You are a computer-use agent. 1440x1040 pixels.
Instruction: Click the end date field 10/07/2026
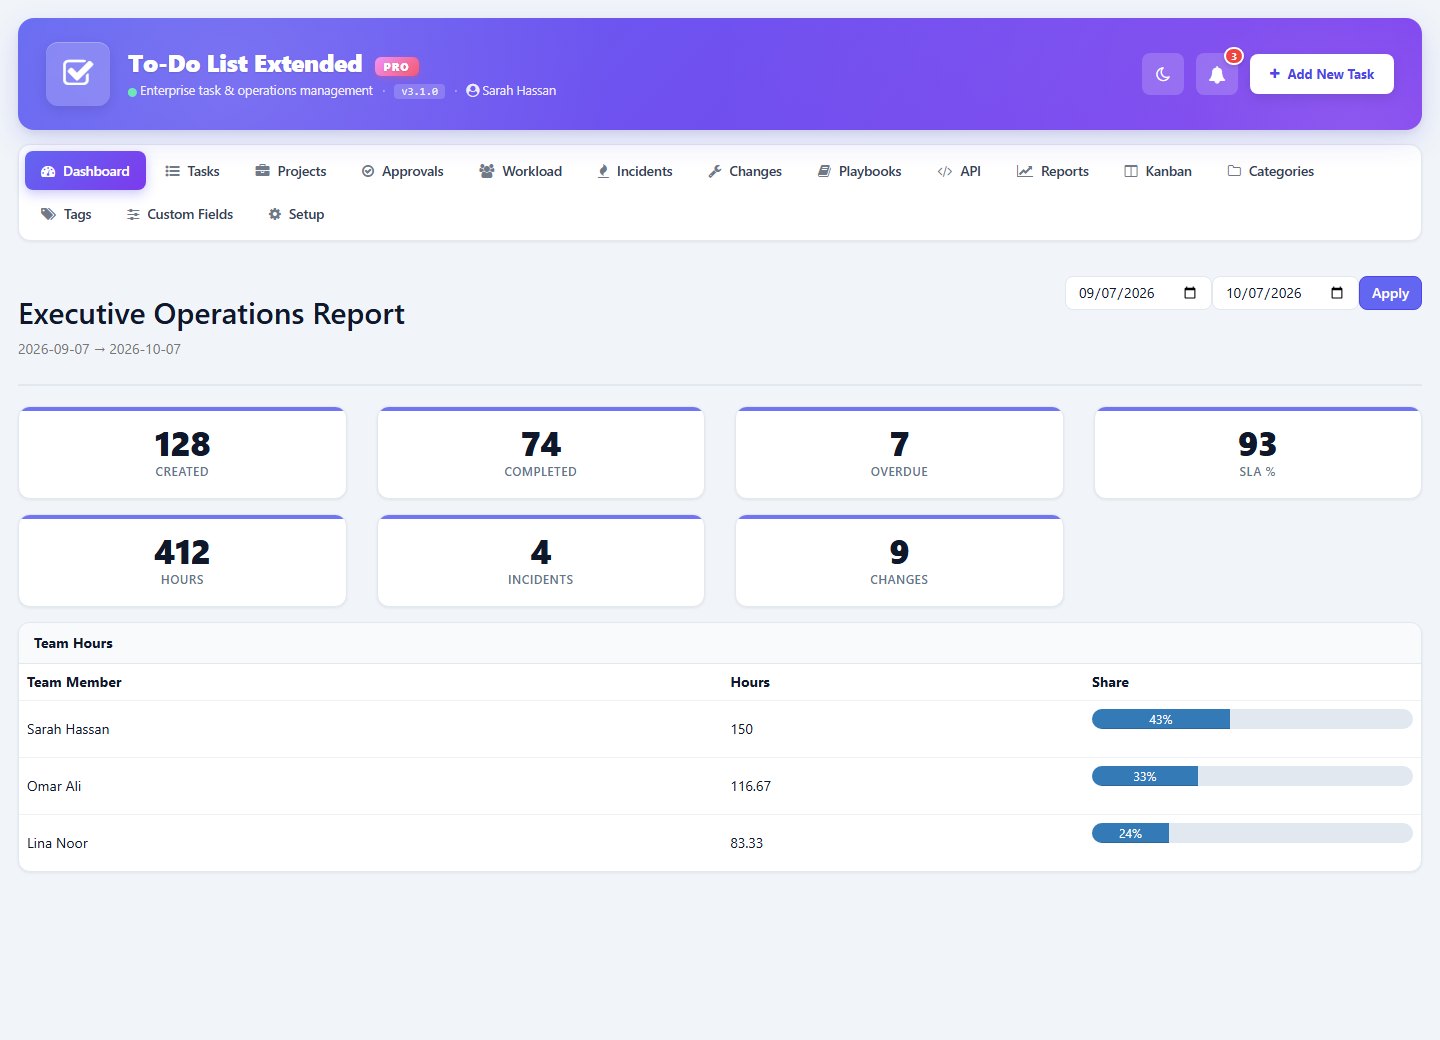(x=1285, y=293)
